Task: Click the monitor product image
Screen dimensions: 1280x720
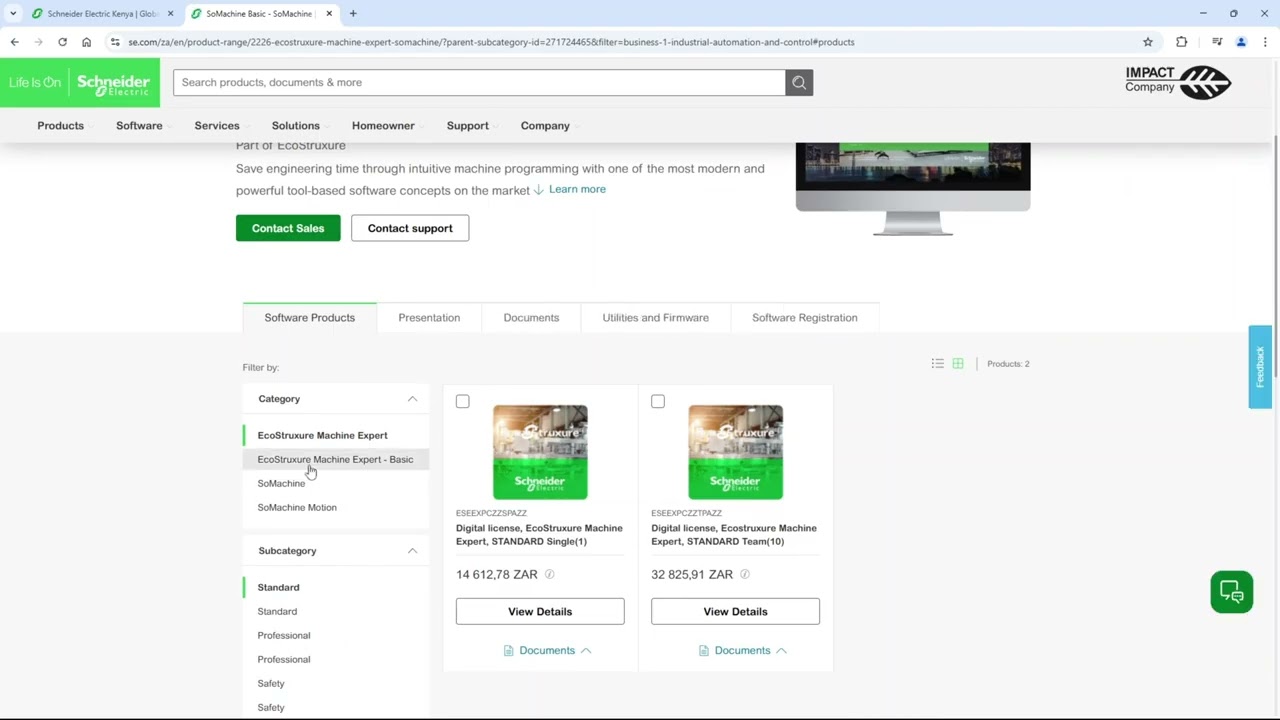Action: pyautogui.click(x=913, y=189)
